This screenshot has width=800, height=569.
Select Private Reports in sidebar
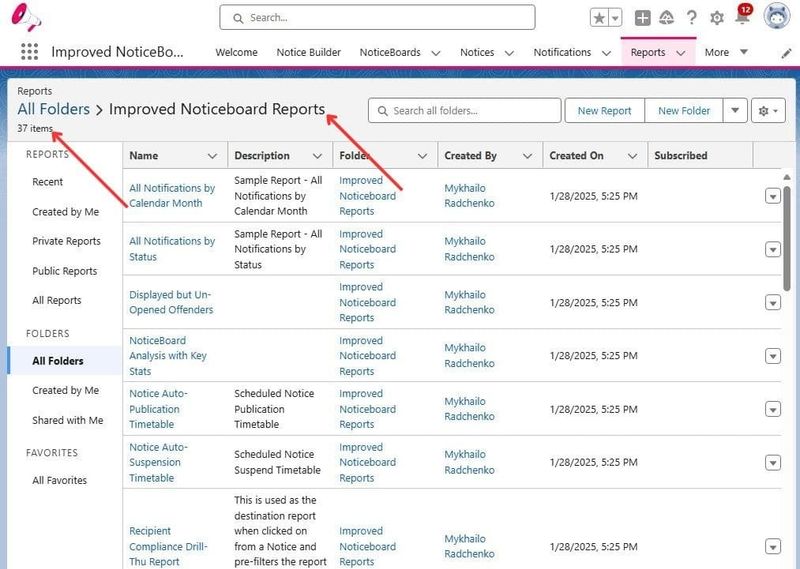pos(66,241)
